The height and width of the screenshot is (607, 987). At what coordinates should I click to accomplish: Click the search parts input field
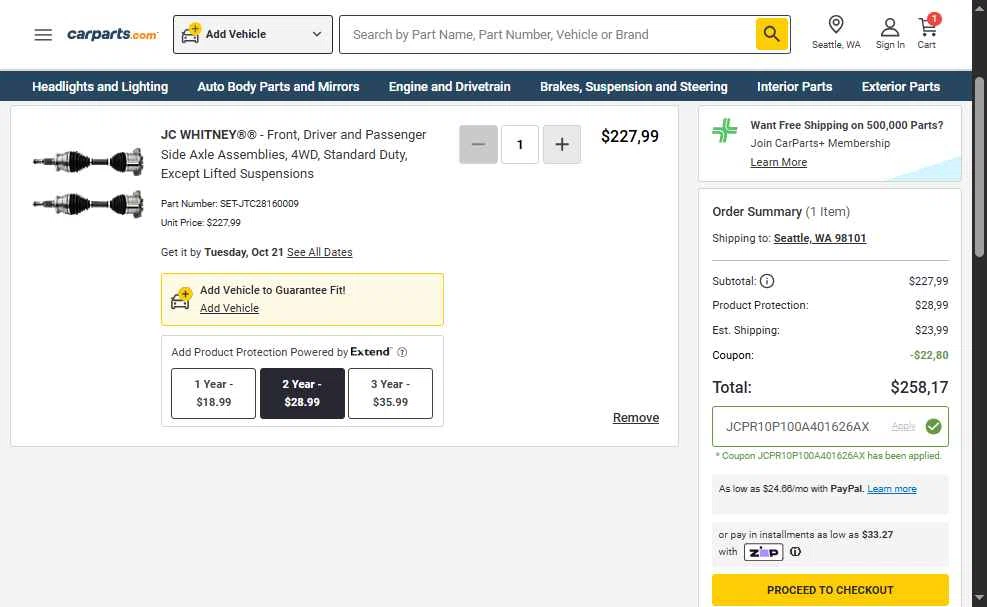tap(548, 34)
